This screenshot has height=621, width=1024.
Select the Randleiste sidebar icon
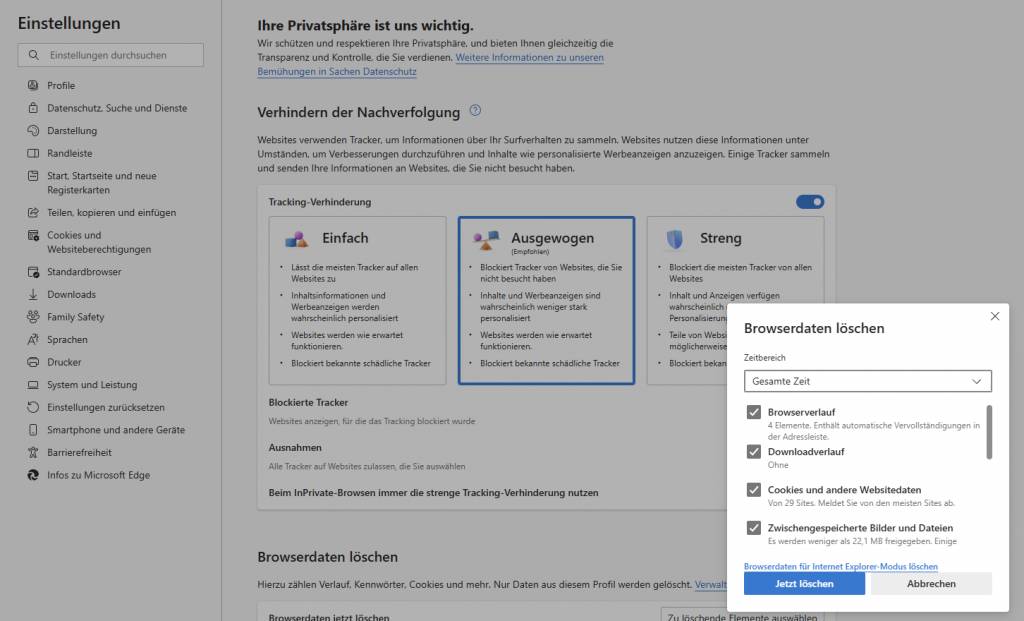click(x=32, y=153)
